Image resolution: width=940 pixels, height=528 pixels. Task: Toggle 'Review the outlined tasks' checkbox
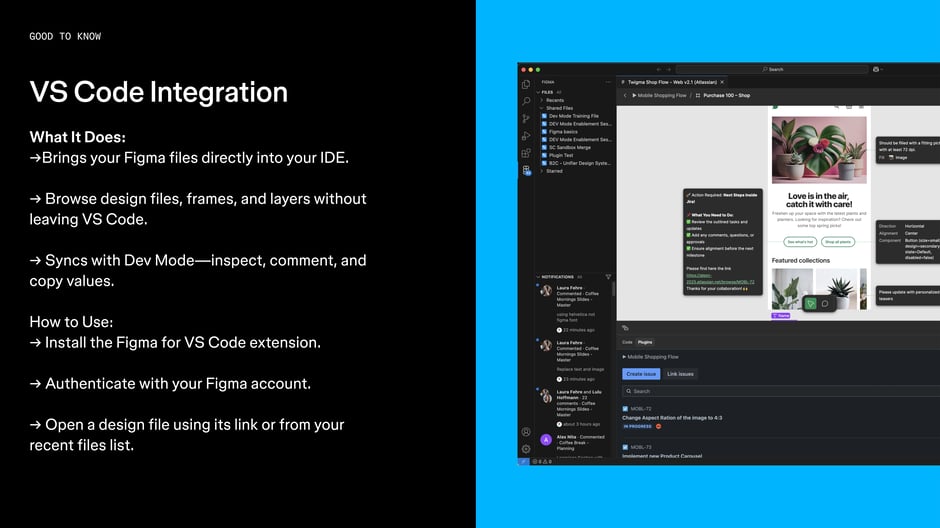coord(688,222)
